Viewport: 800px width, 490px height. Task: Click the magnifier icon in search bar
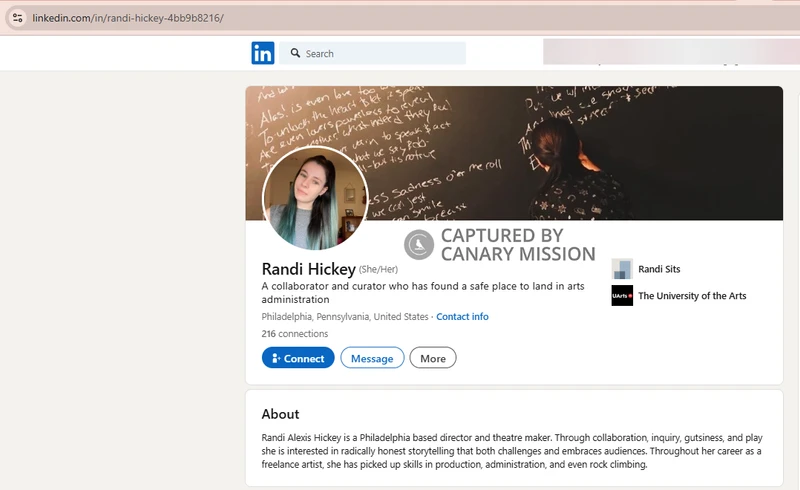[x=295, y=53]
